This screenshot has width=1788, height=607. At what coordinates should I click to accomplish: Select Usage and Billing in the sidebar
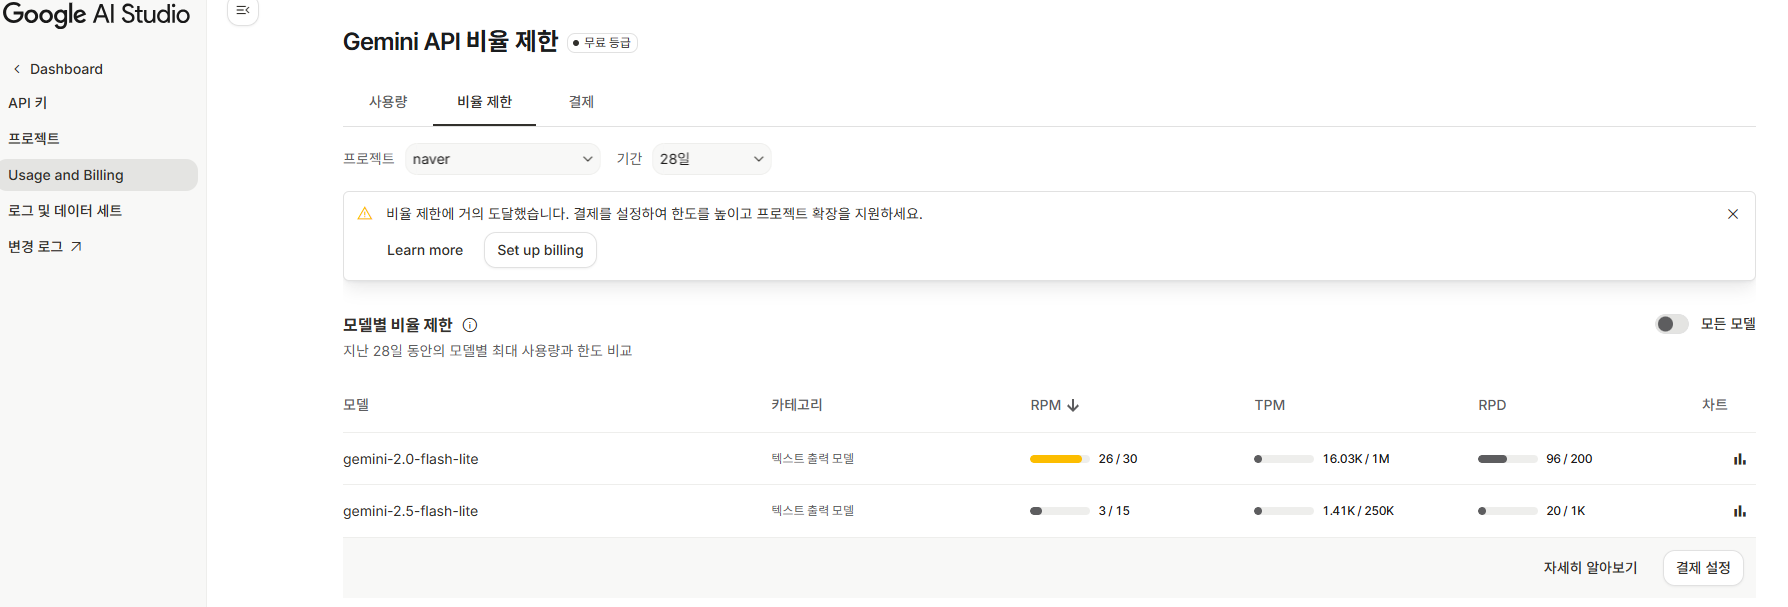pos(98,175)
